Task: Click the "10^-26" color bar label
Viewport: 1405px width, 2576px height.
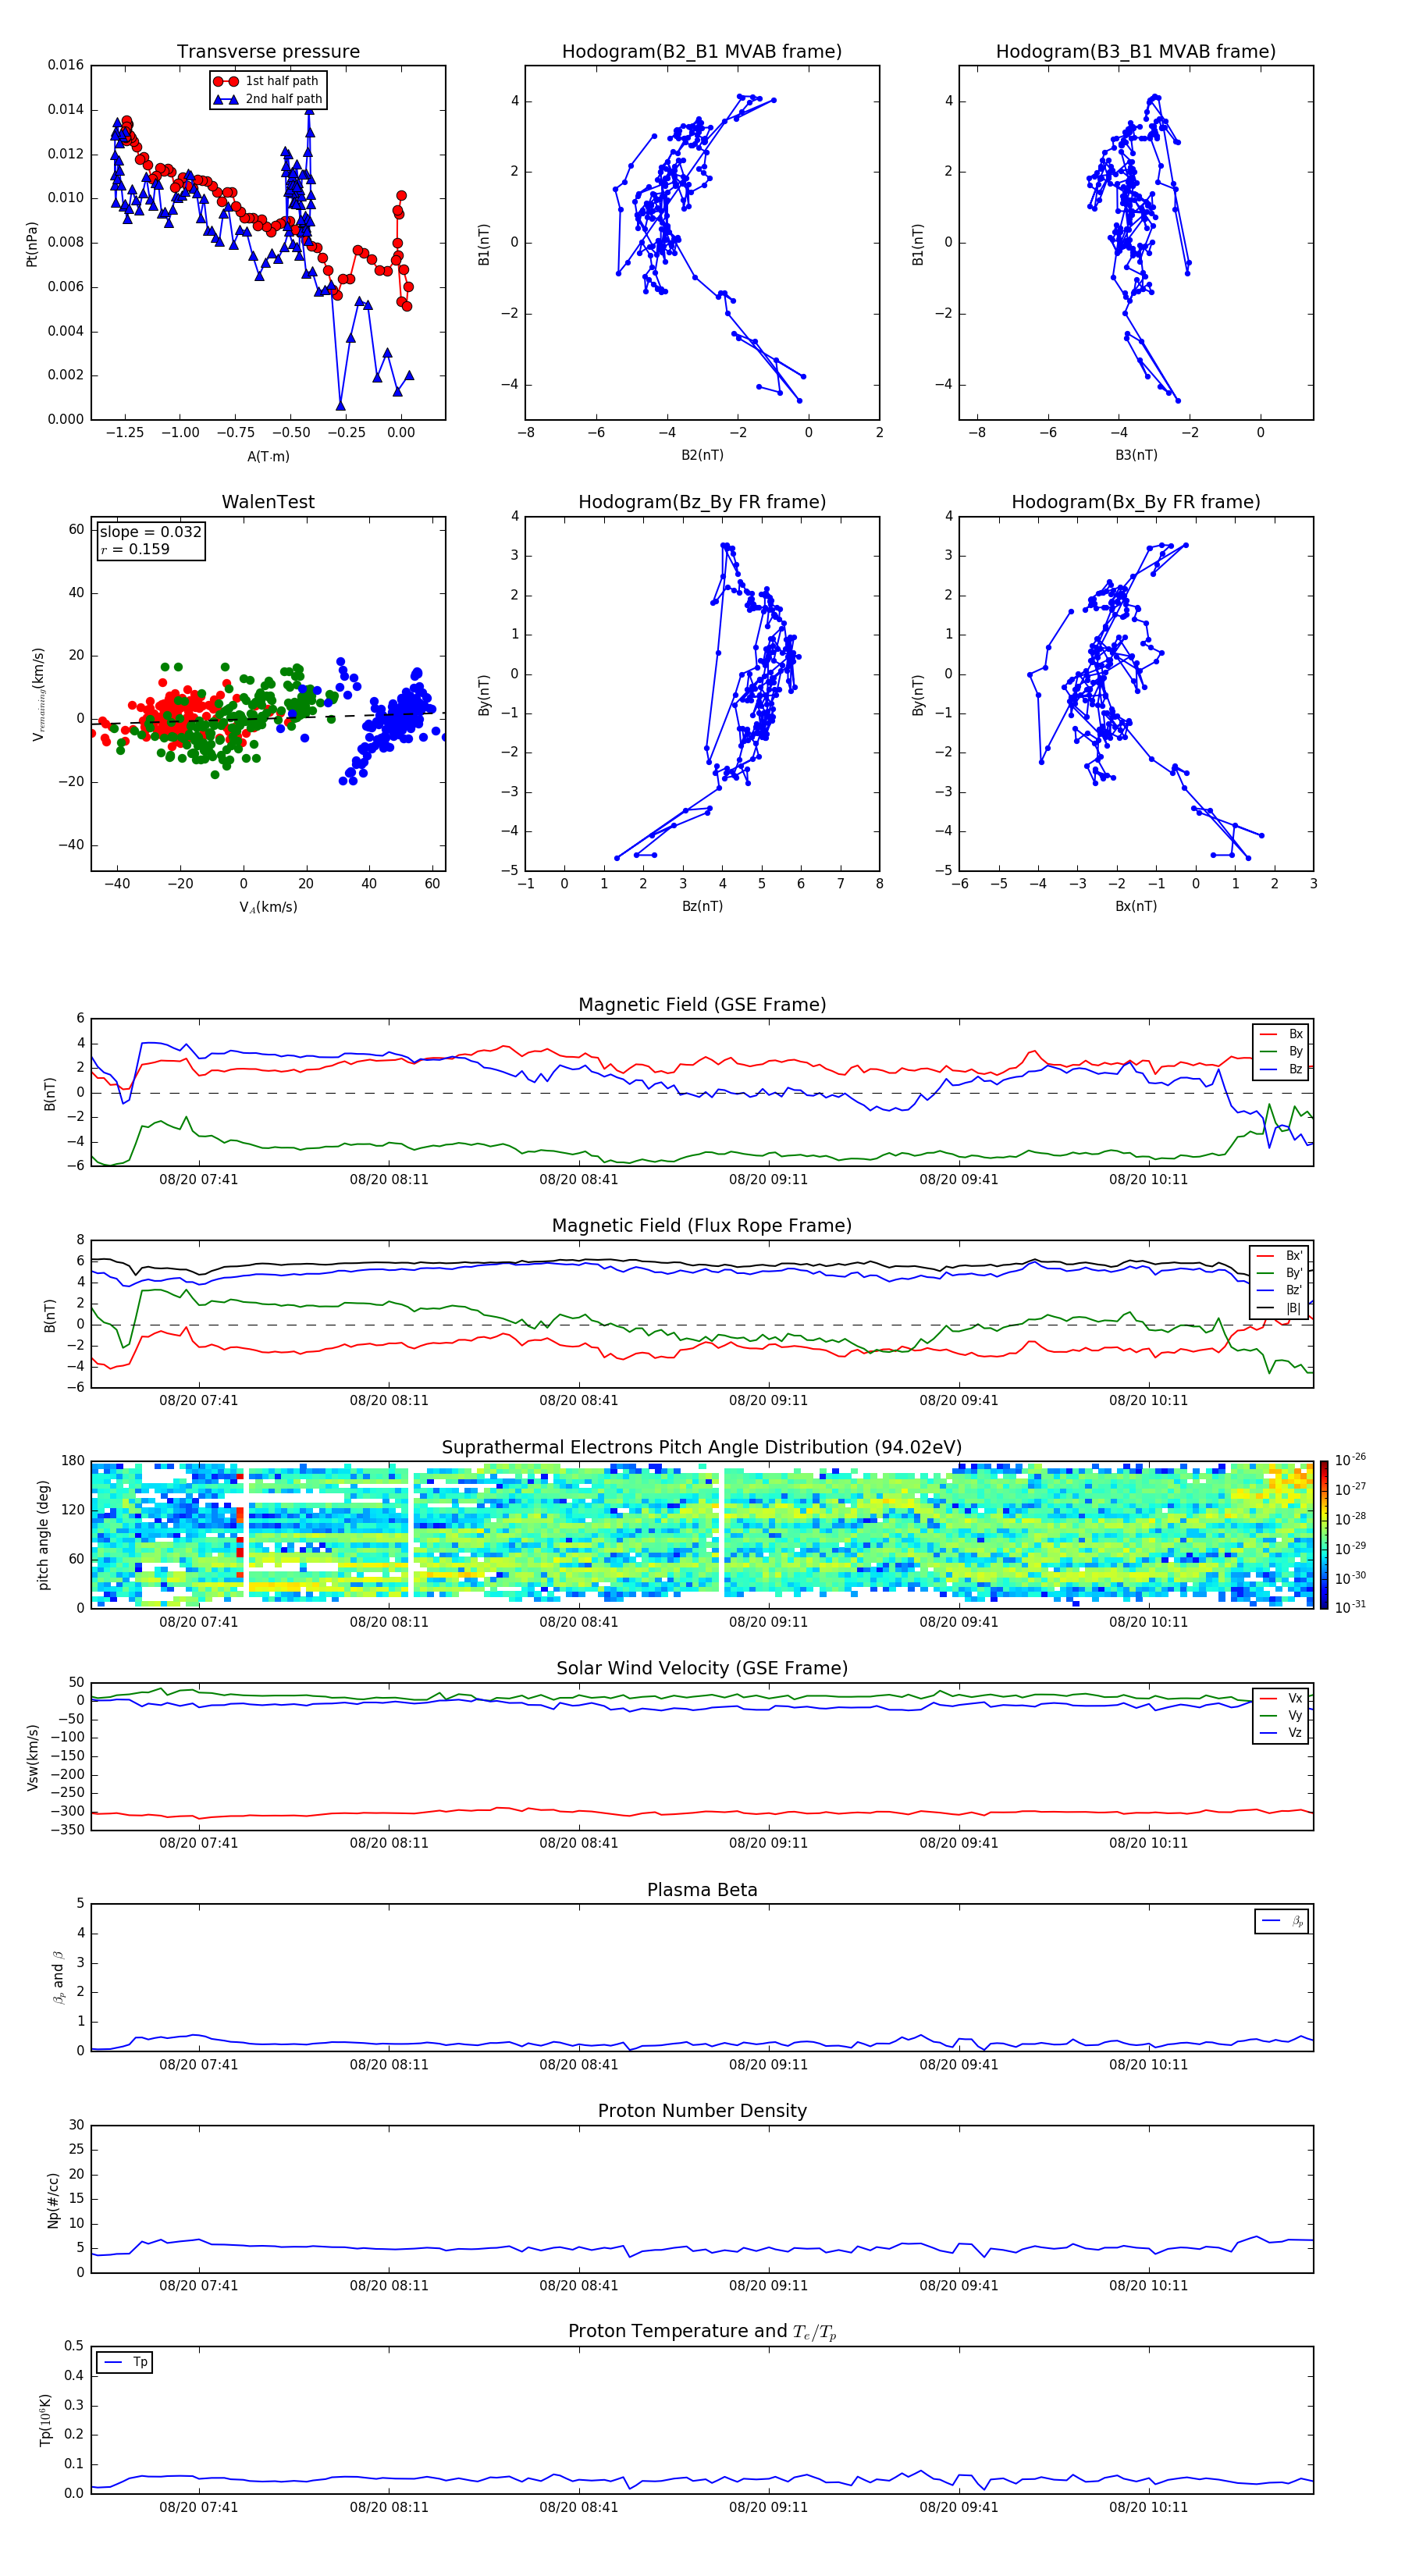Action: coord(1350,1459)
